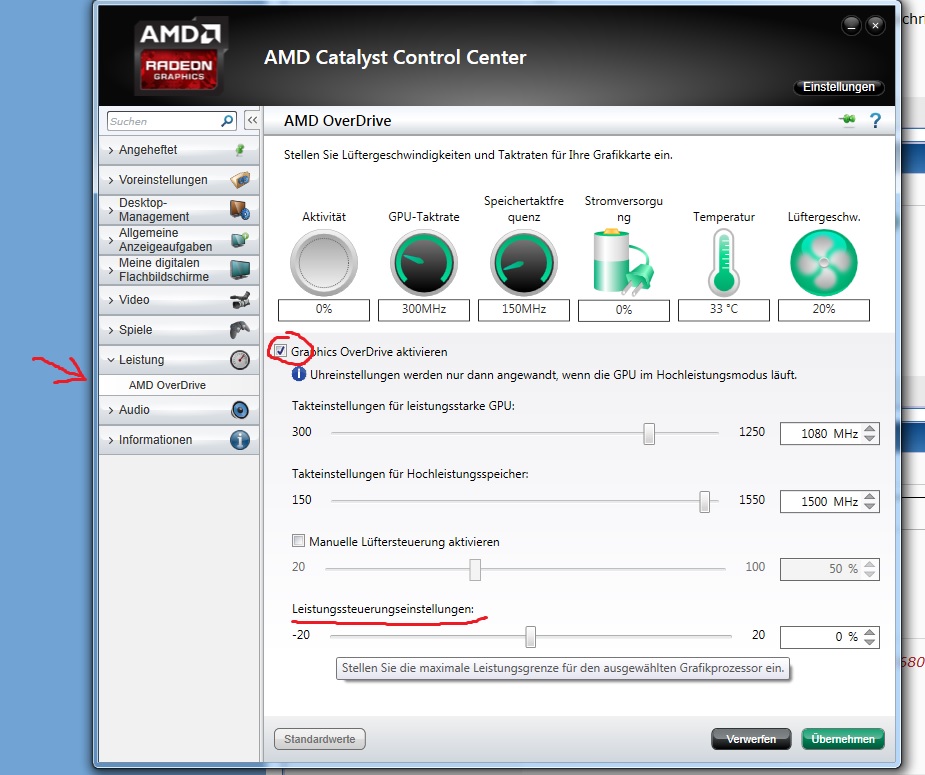This screenshot has height=775, width=925.
Task: Click the Desktop-Management icon
Action: (240, 209)
